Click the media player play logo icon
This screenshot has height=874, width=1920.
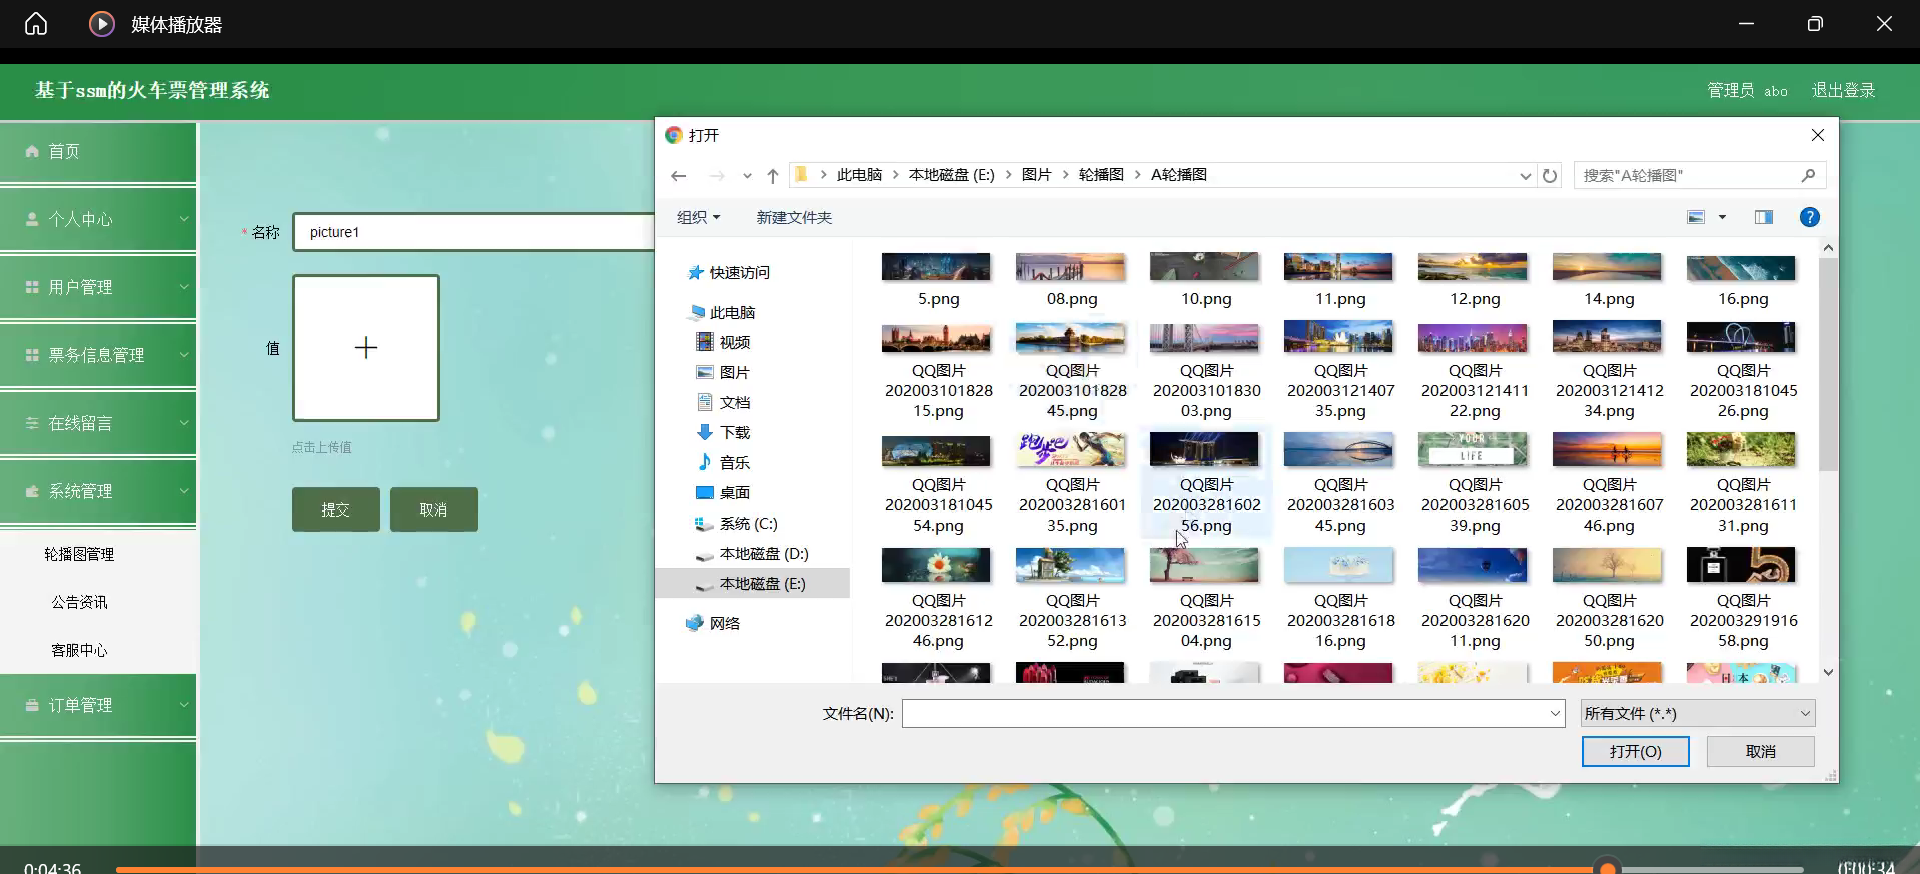102,24
